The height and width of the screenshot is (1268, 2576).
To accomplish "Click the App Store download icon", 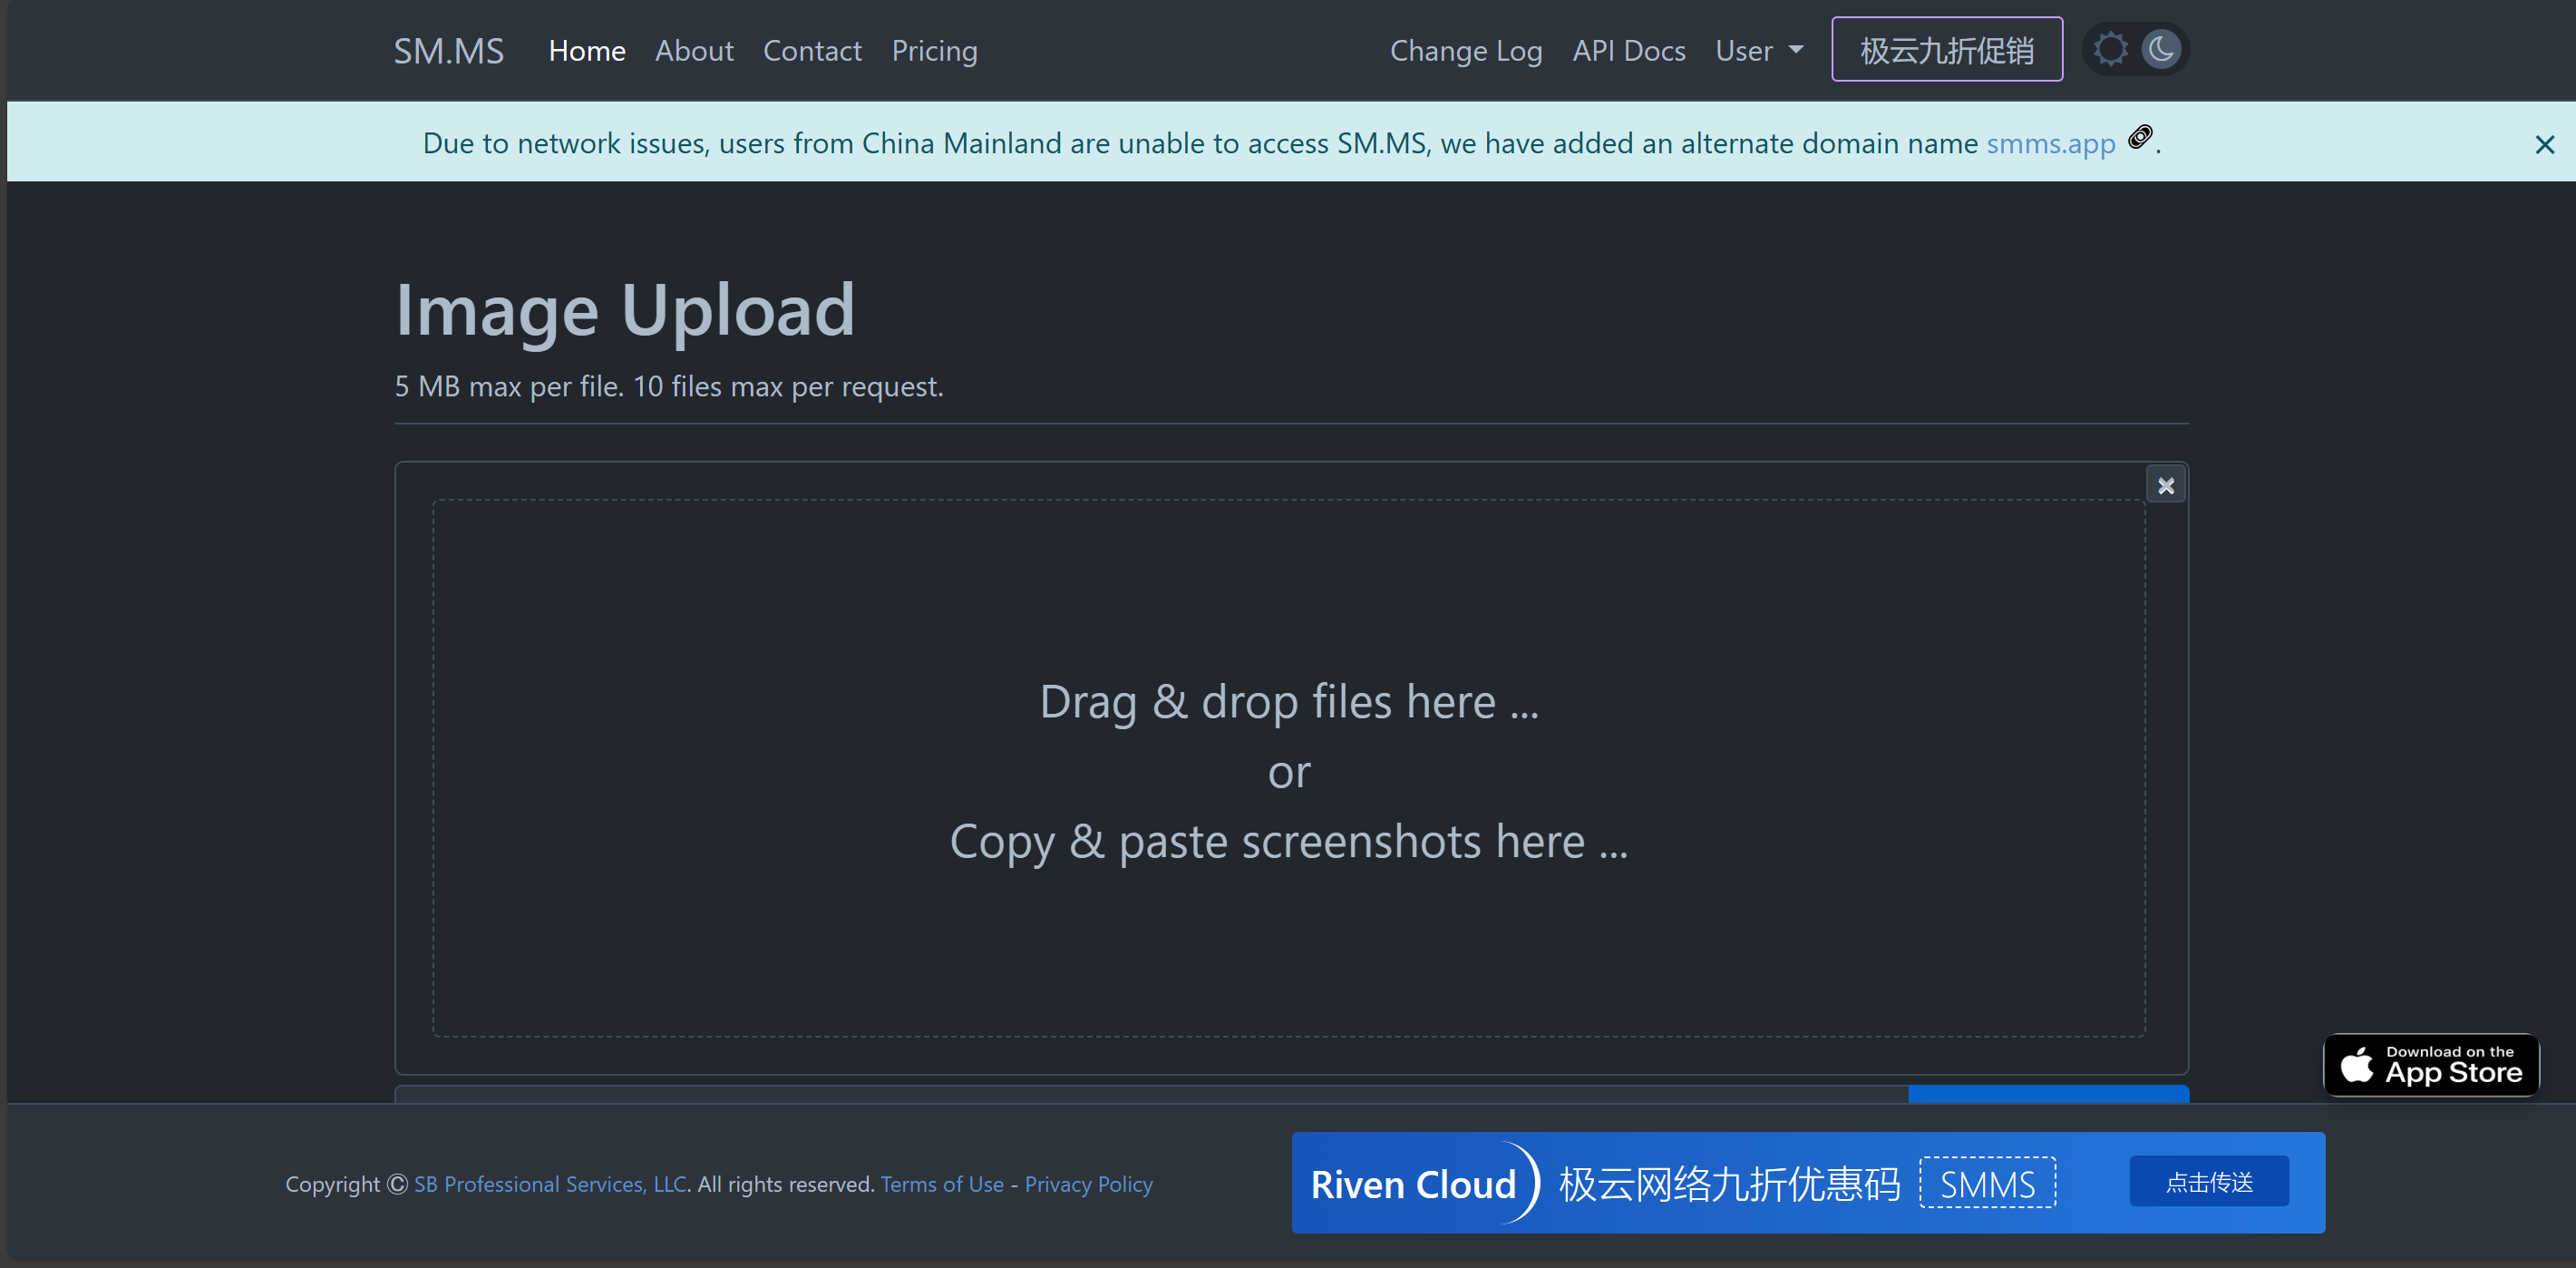I will (2436, 1064).
